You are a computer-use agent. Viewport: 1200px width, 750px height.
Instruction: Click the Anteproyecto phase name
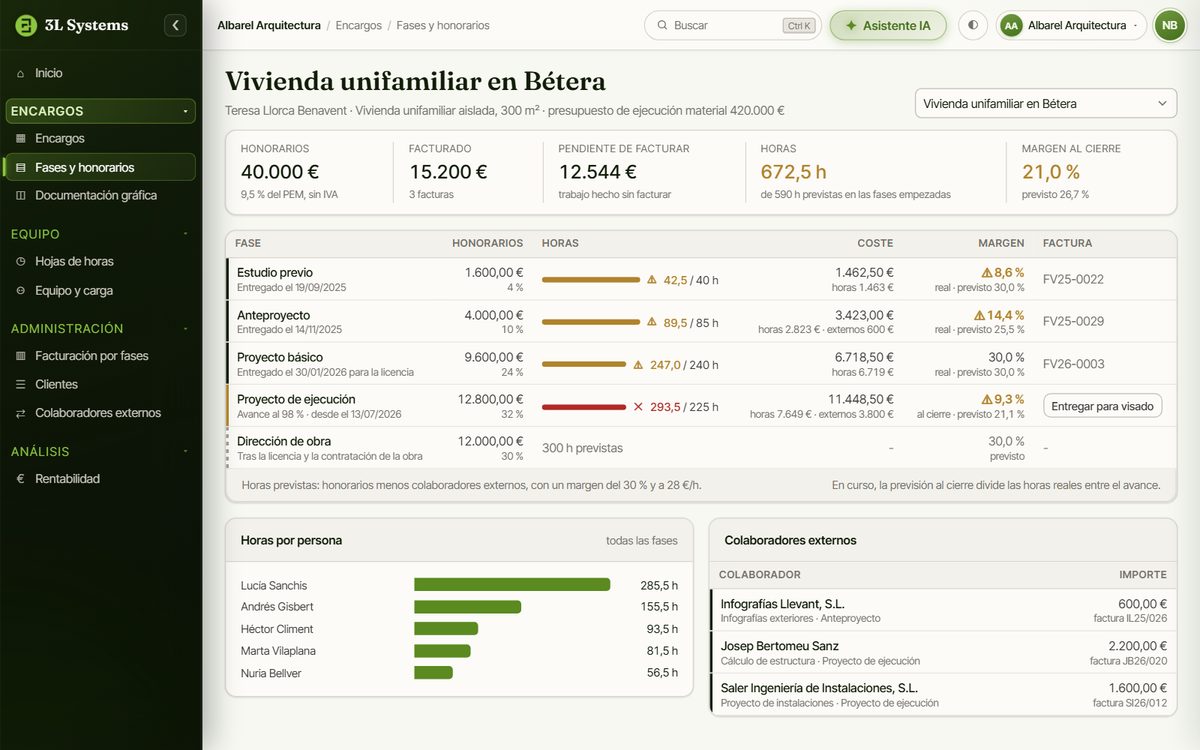tap(274, 315)
